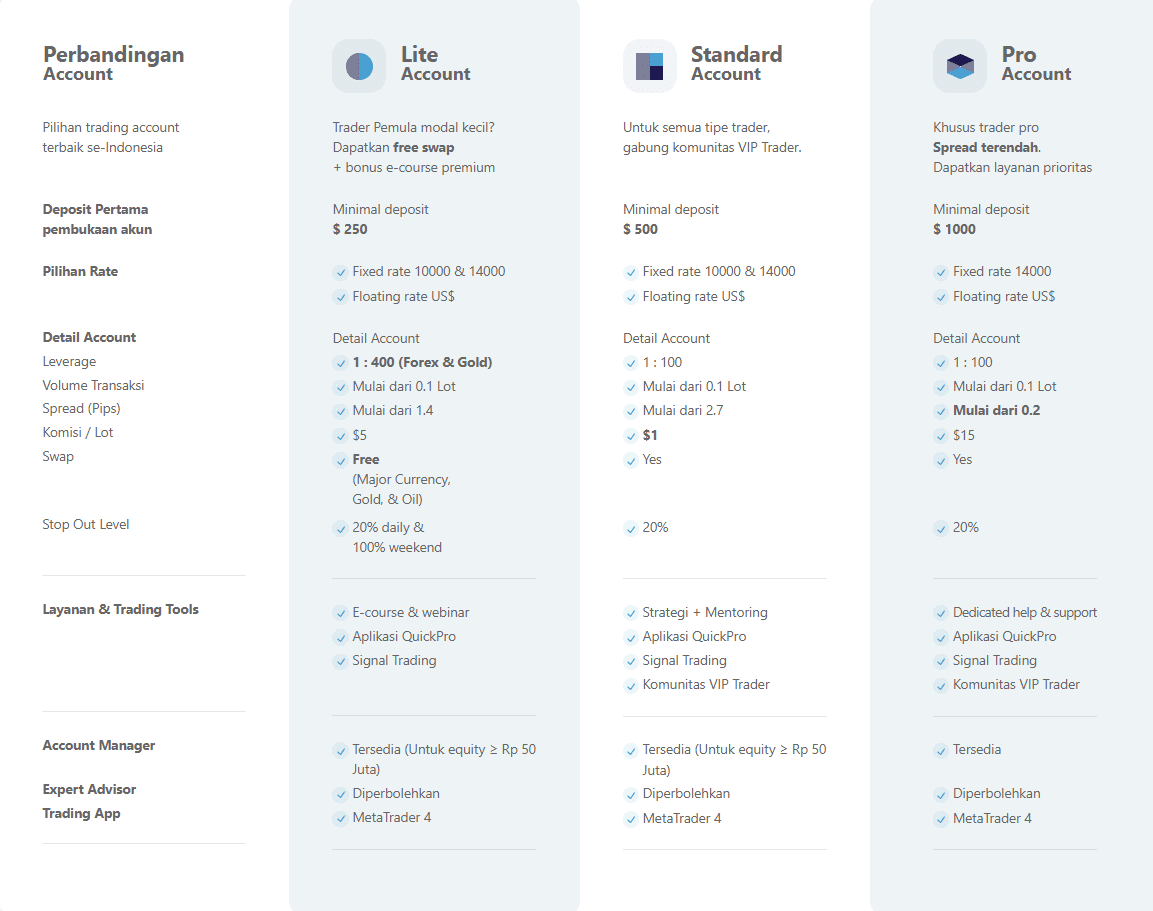1153x911 pixels.
Task: Click checkmark next to Lite 'E-course & webinar'
Action: 340,613
